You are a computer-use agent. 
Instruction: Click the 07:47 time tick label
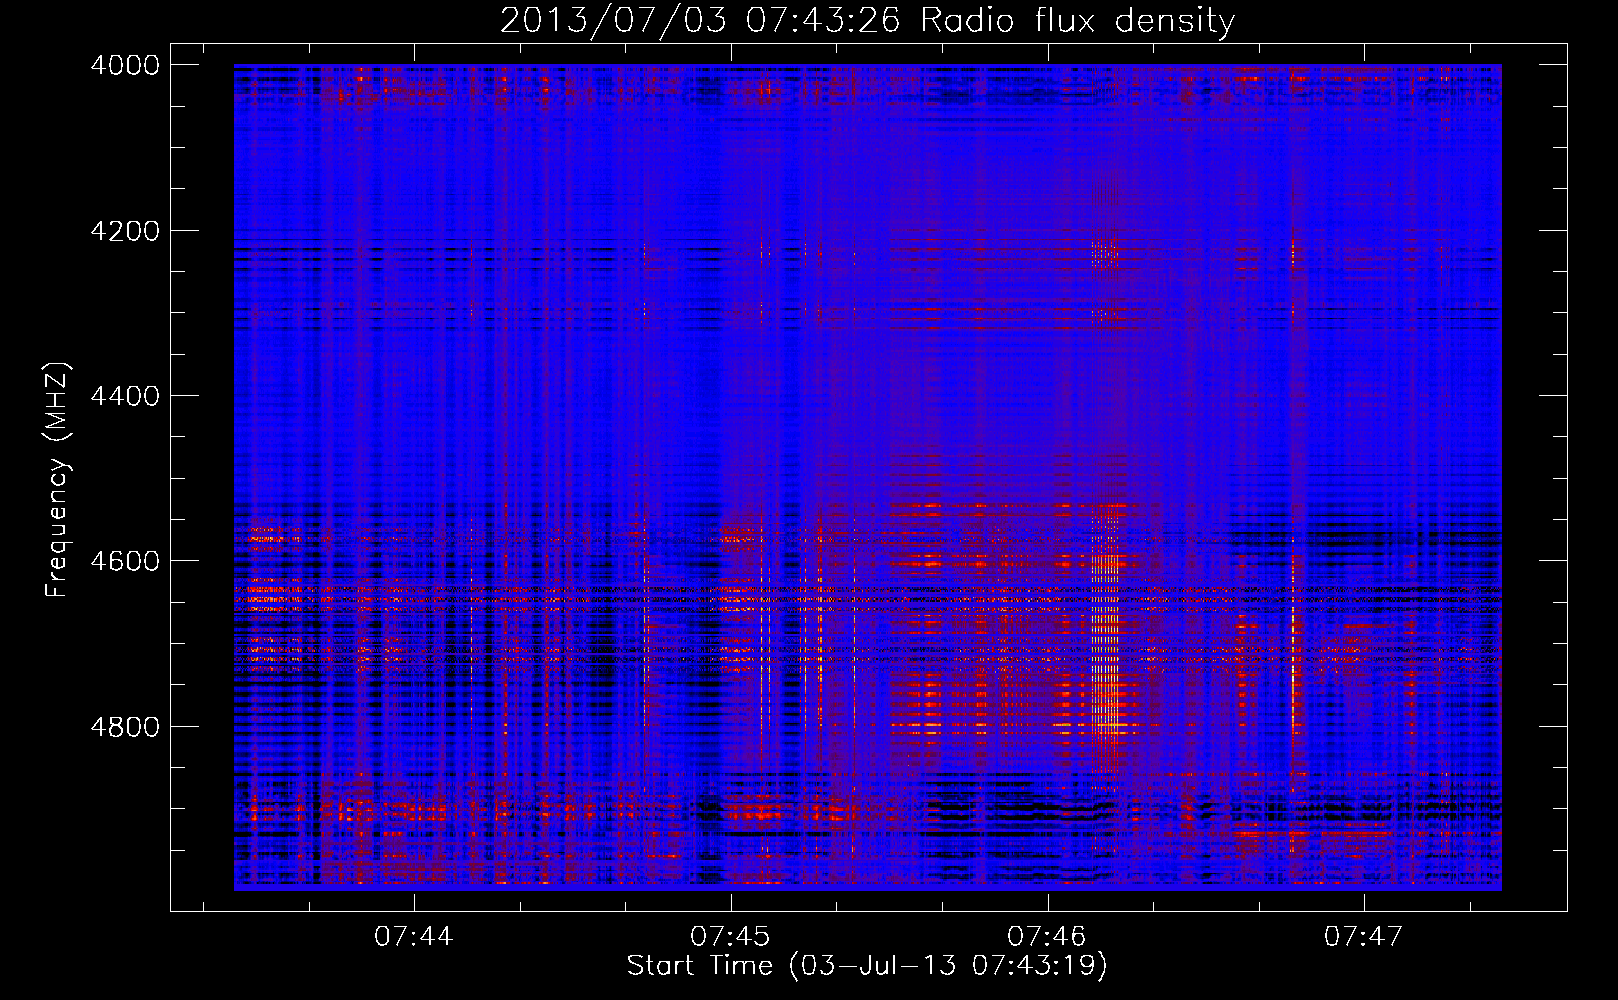(x=1364, y=937)
